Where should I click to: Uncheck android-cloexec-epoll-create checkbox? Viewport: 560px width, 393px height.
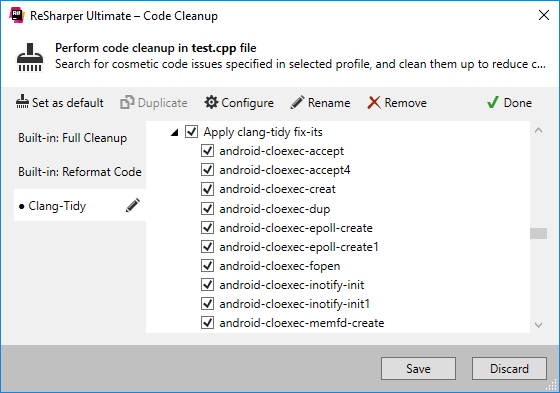(x=207, y=228)
